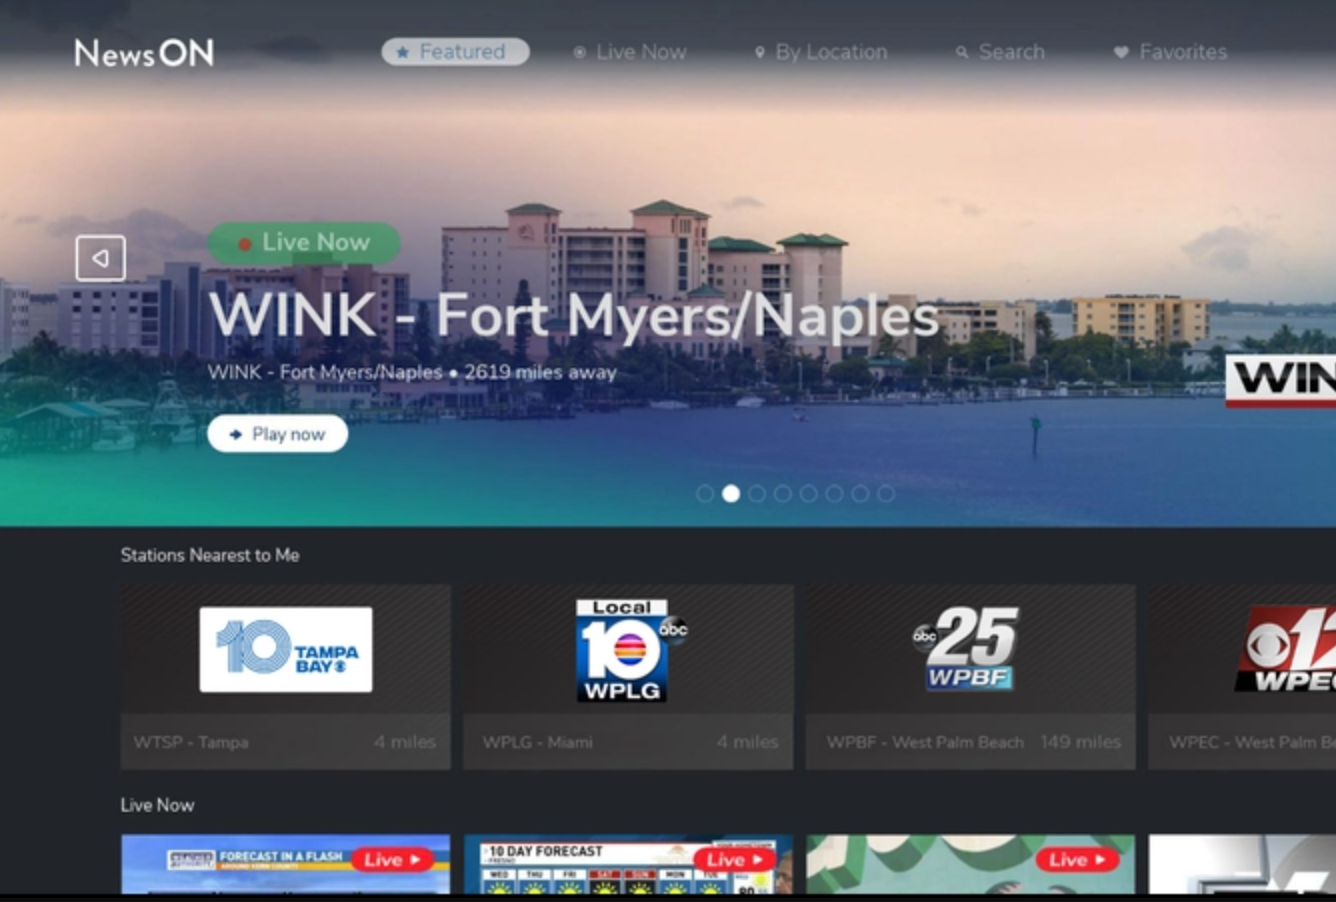Open the Search tab

[x=1000, y=52]
